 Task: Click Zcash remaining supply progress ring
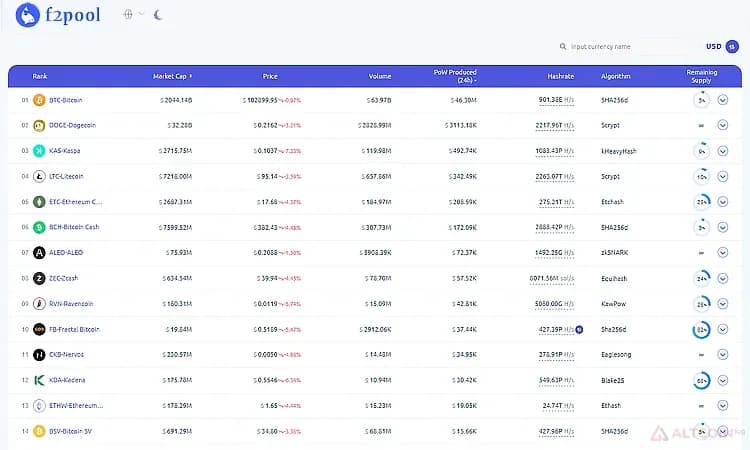[701, 278]
